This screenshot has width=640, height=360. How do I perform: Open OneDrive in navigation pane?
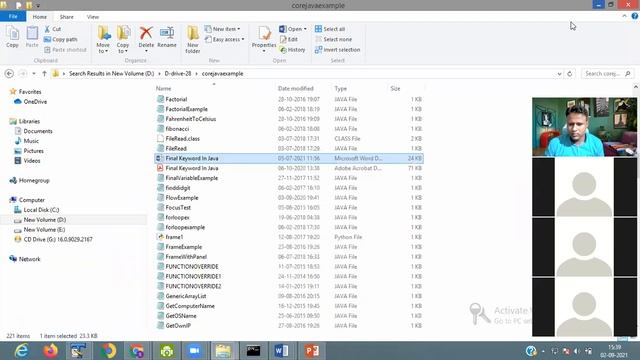(35, 102)
